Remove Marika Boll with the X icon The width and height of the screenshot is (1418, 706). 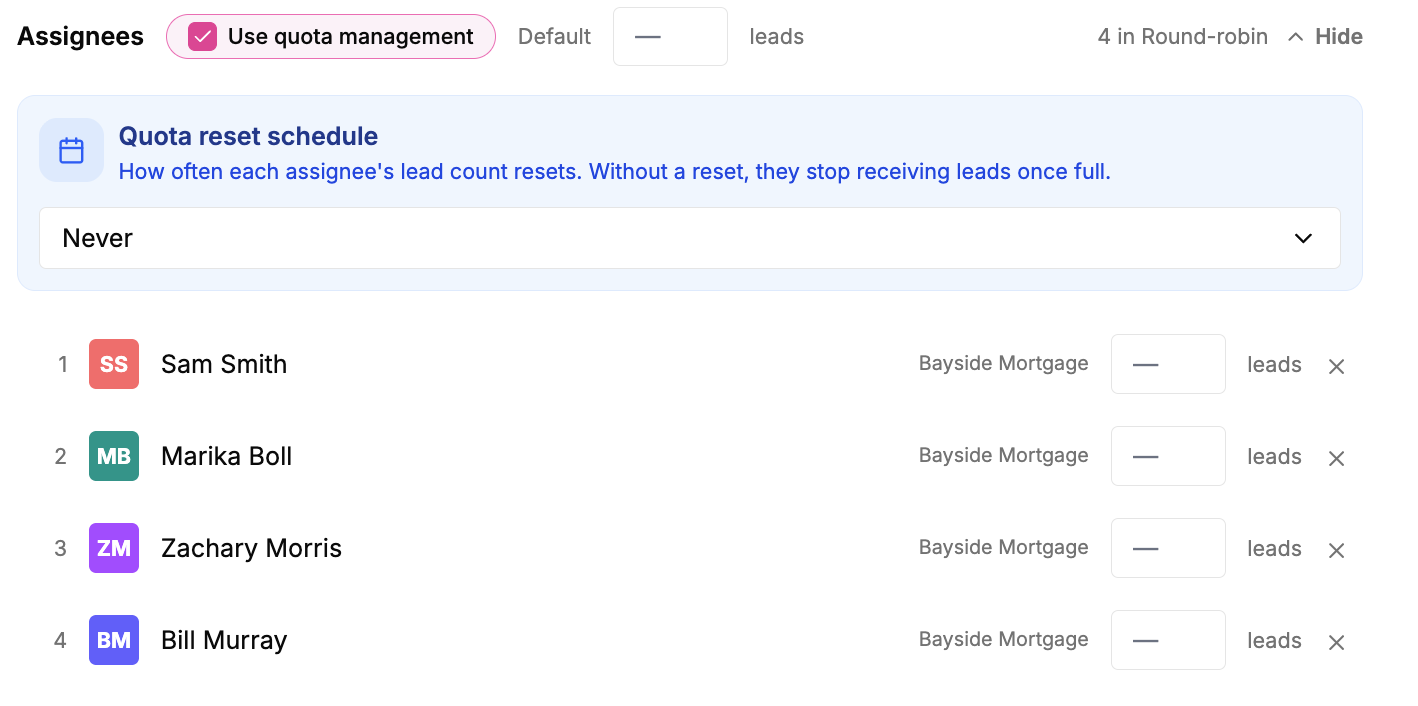(1336, 458)
